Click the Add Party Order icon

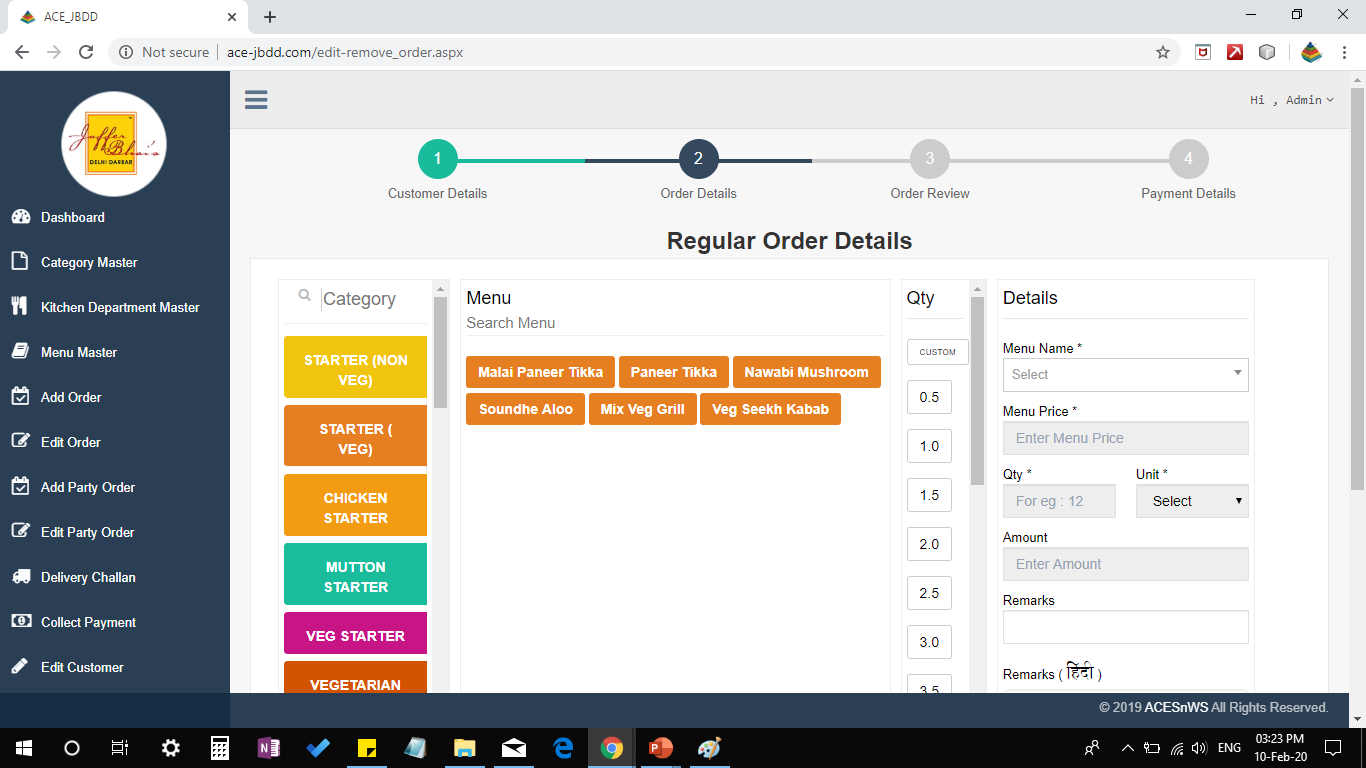pyautogui.click(x=20, y=486)
